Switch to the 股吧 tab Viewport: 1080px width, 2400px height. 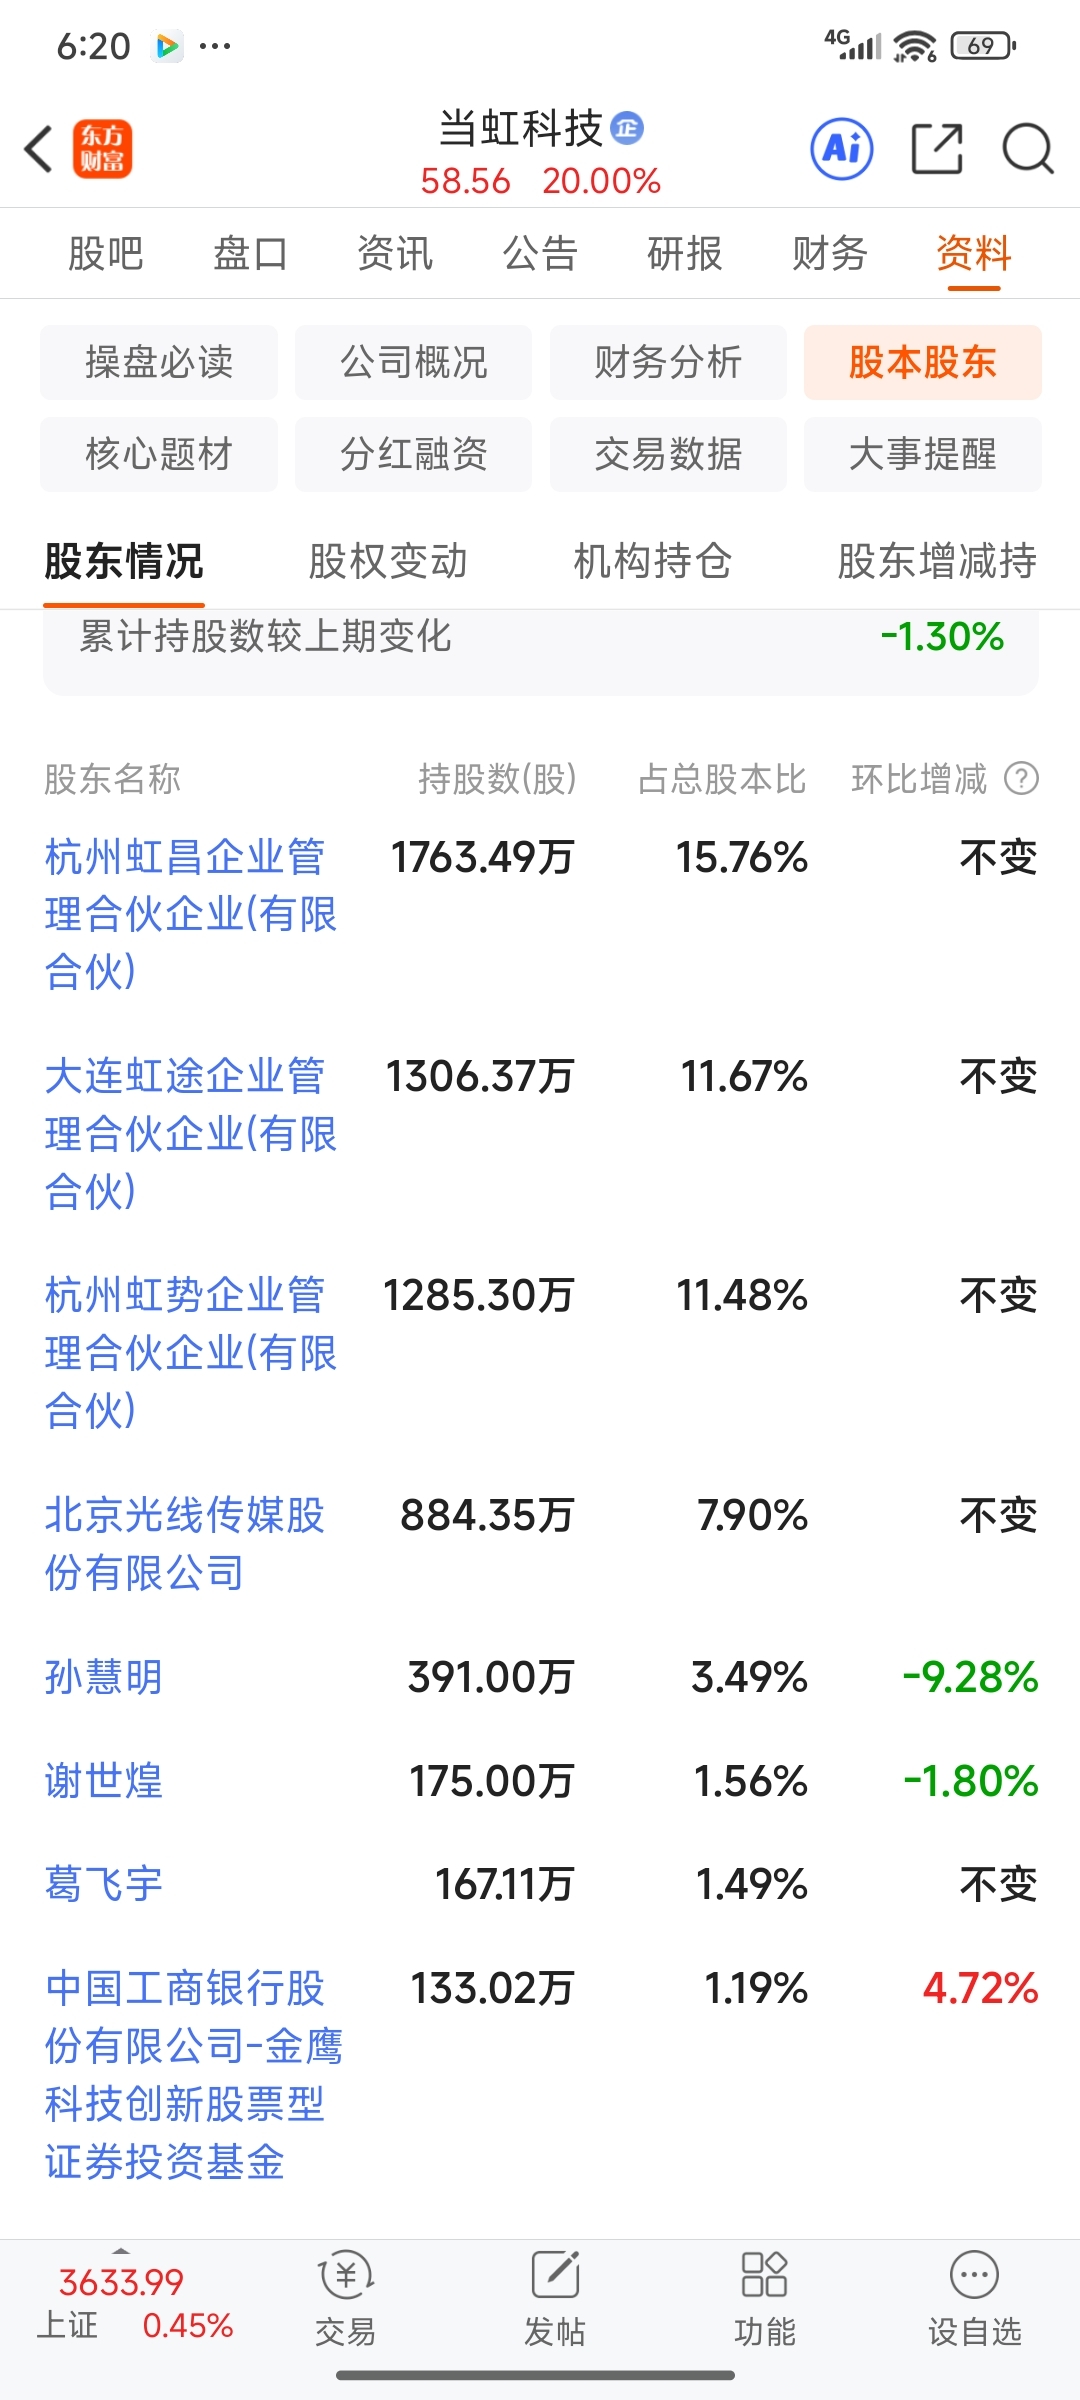pos(105,254)
